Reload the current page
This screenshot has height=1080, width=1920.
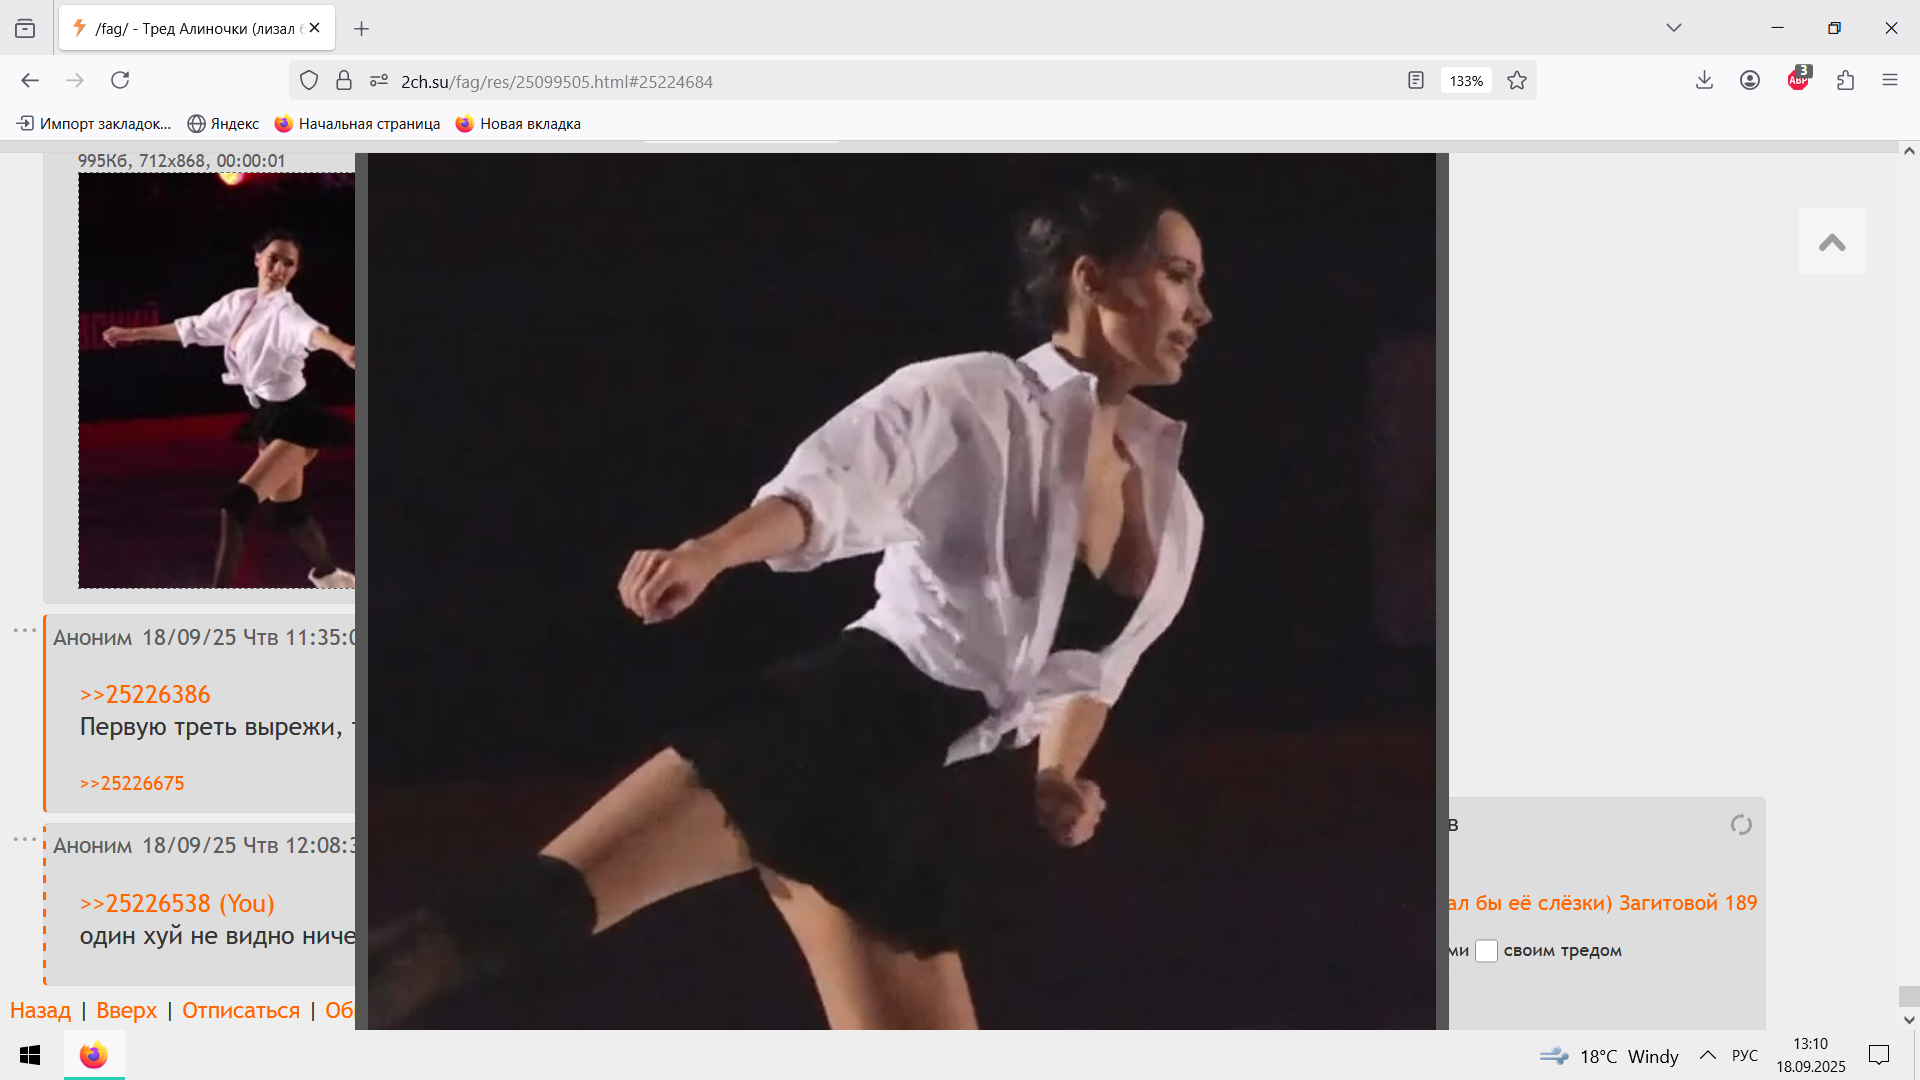coord(120,80)
